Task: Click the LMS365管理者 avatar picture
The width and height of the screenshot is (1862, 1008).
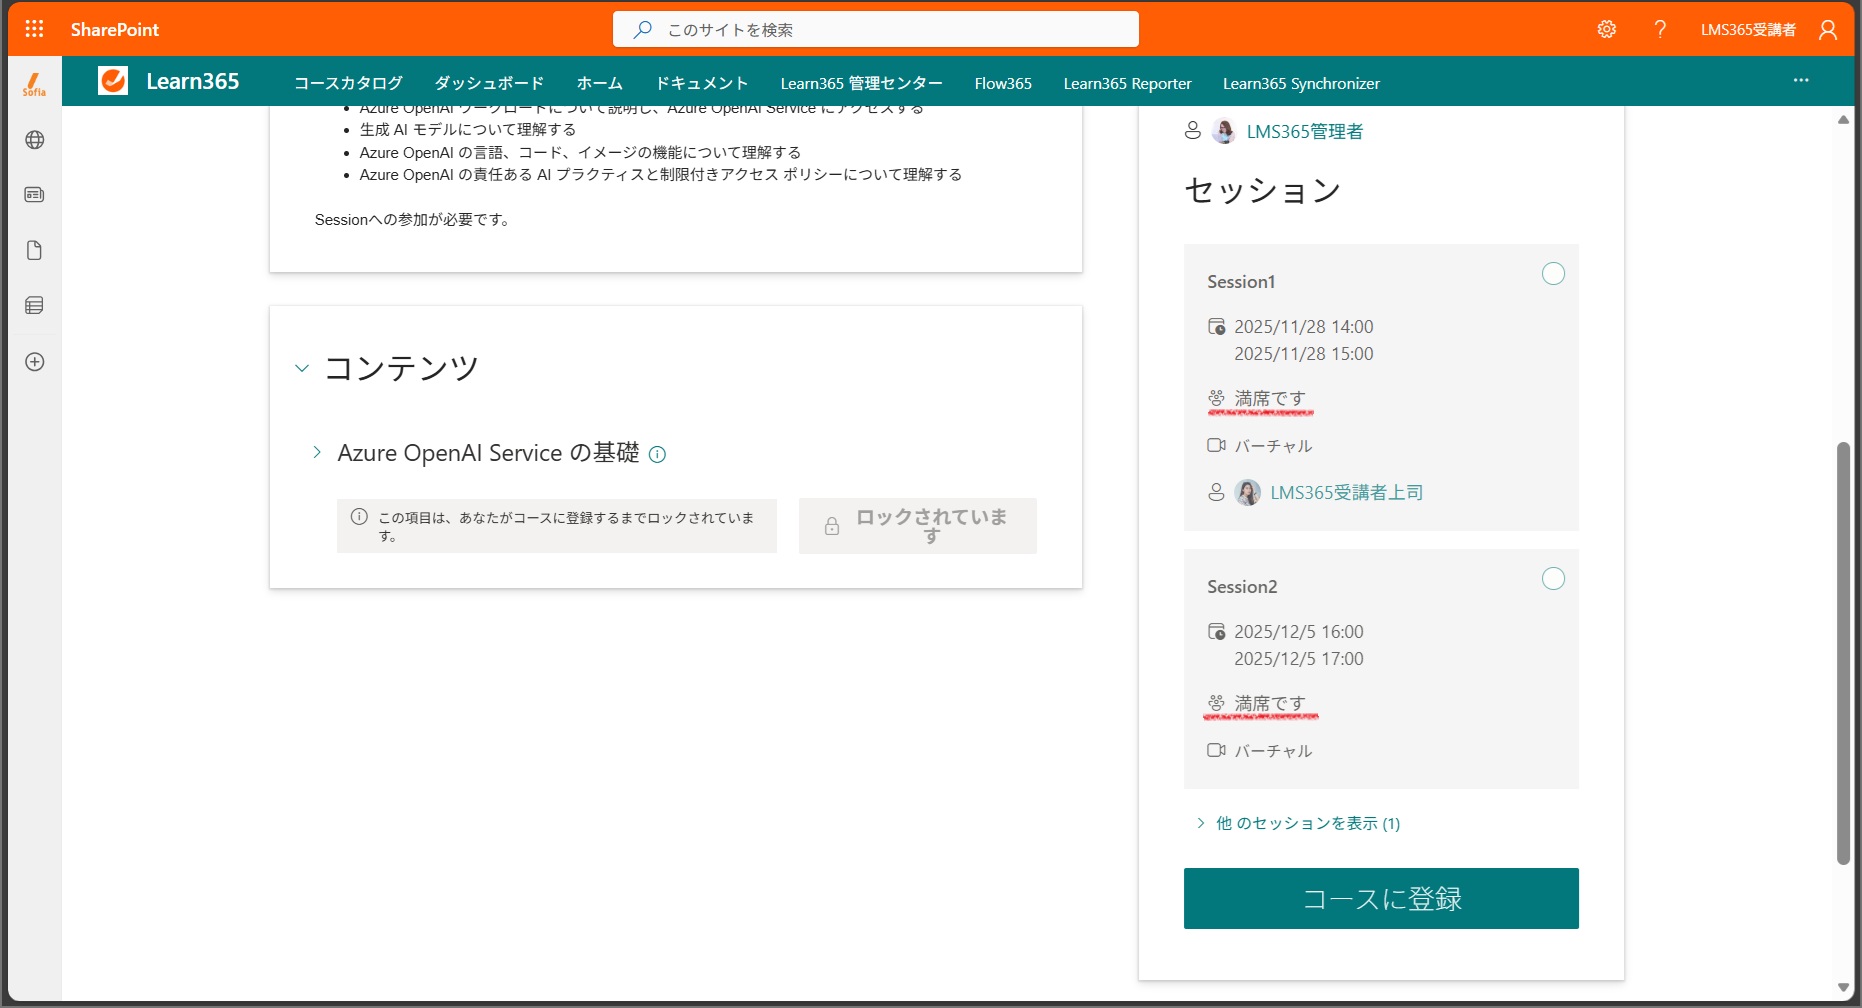Action: point(1223,131)
